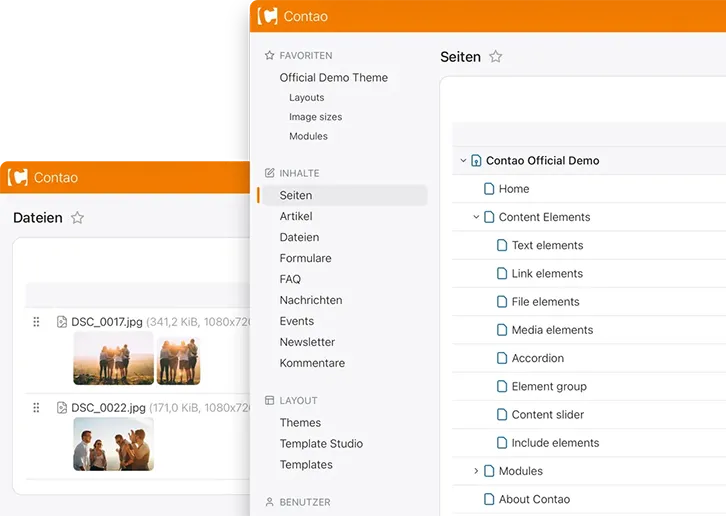The width and height of the screenshot is (726, 516).
Task: Click the page icon beside About Contao
Action: (489, 499)
